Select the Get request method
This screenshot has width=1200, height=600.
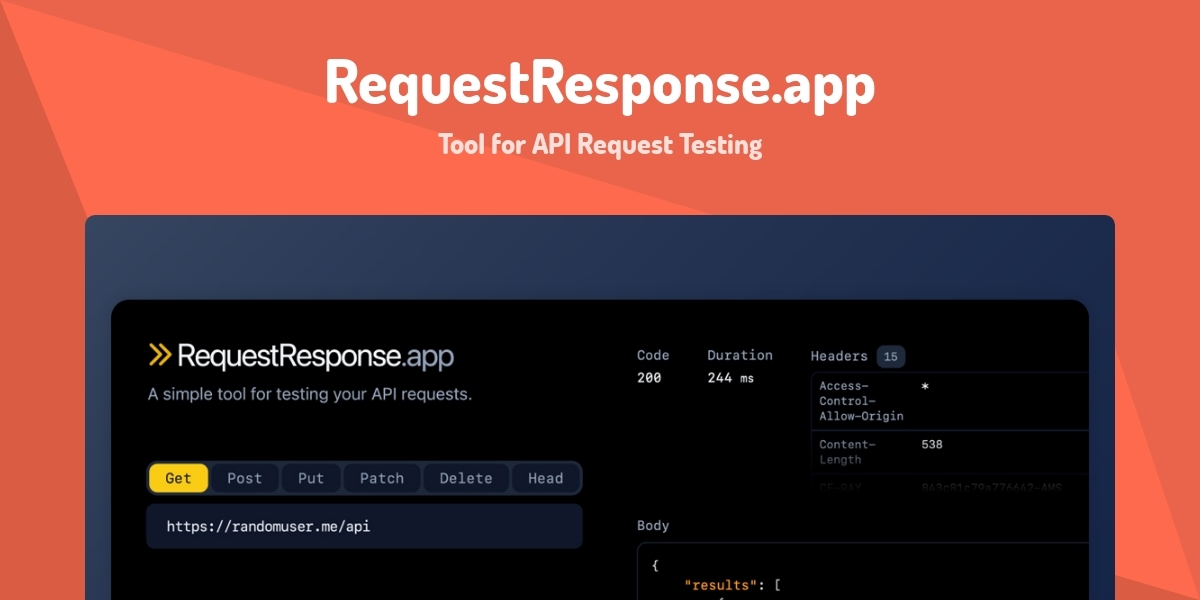click(x=178, y=478)
